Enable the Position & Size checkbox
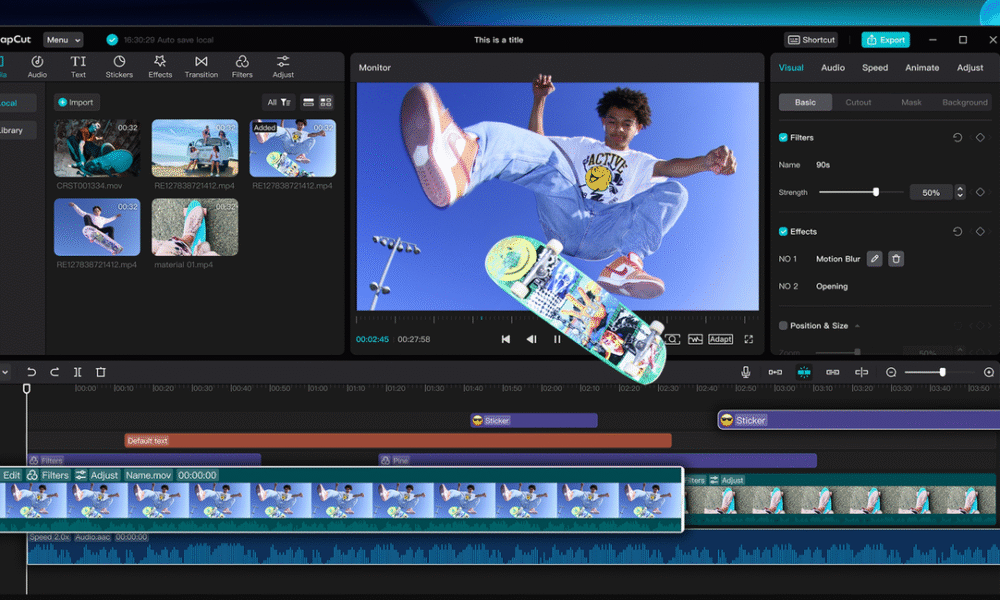The height and width of the screenshot is (600, 1000). click(783, 326)
